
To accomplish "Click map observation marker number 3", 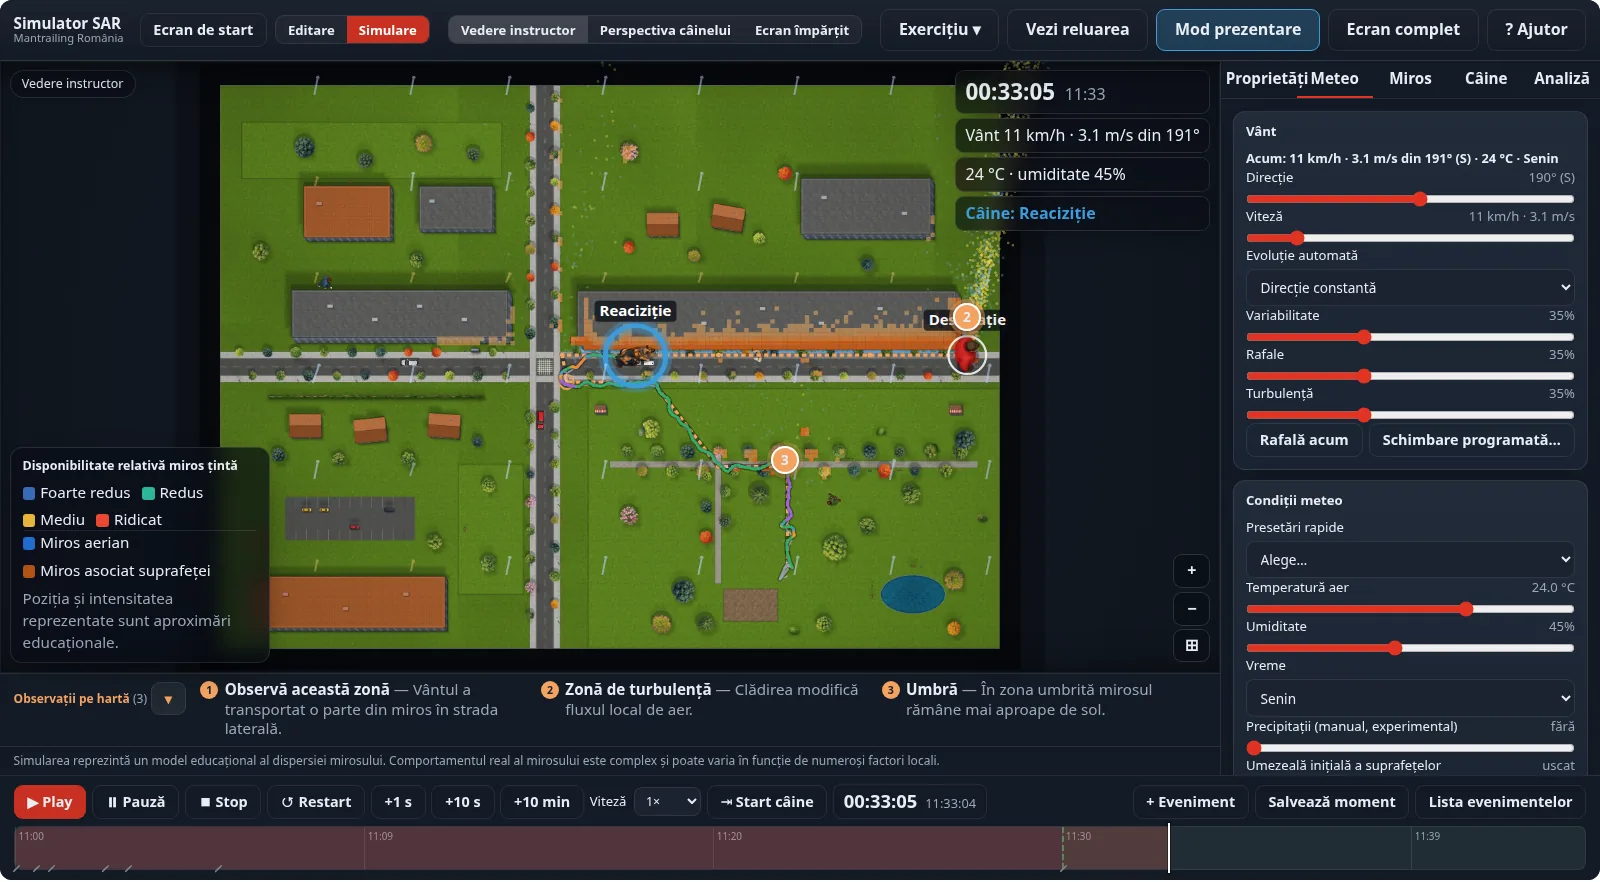I will coord(785,460).
